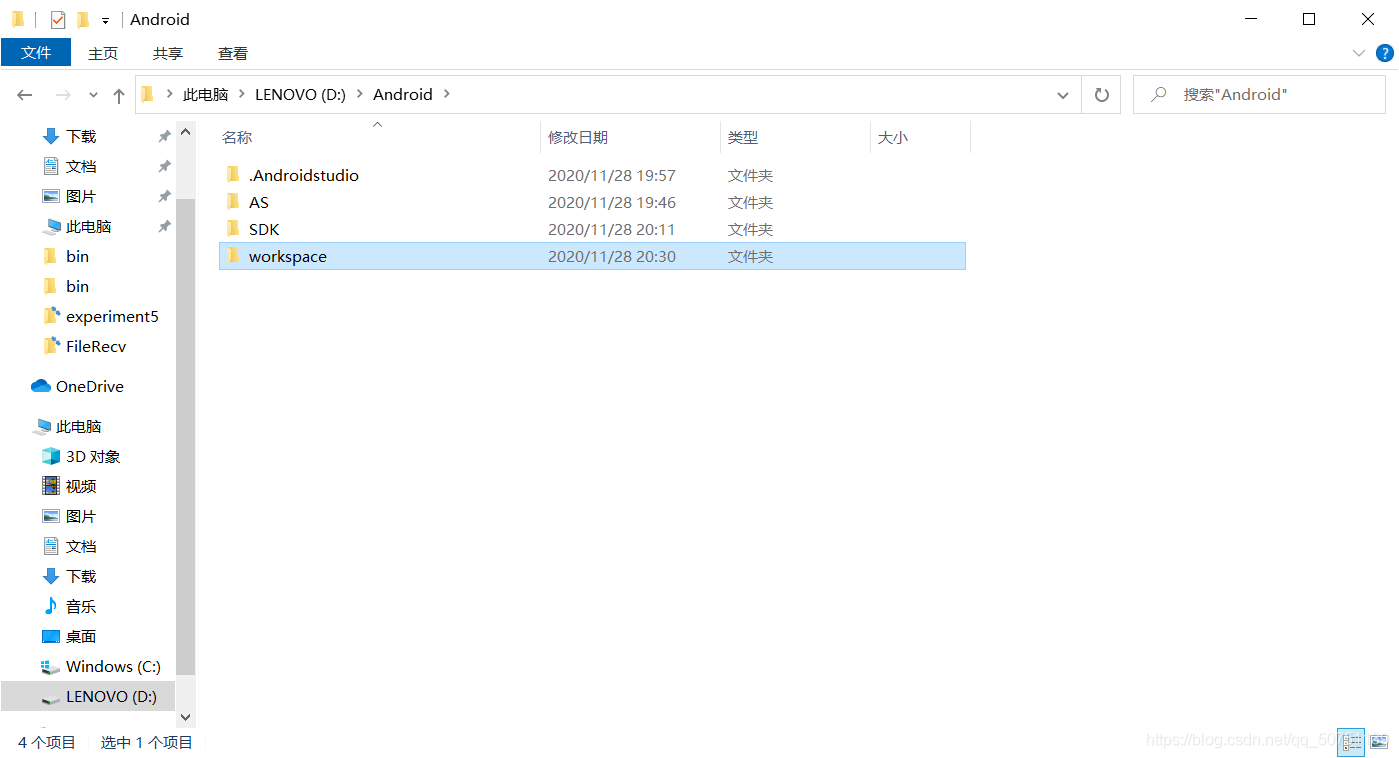Click the OneDrive cloud icon

coord(41,386)
